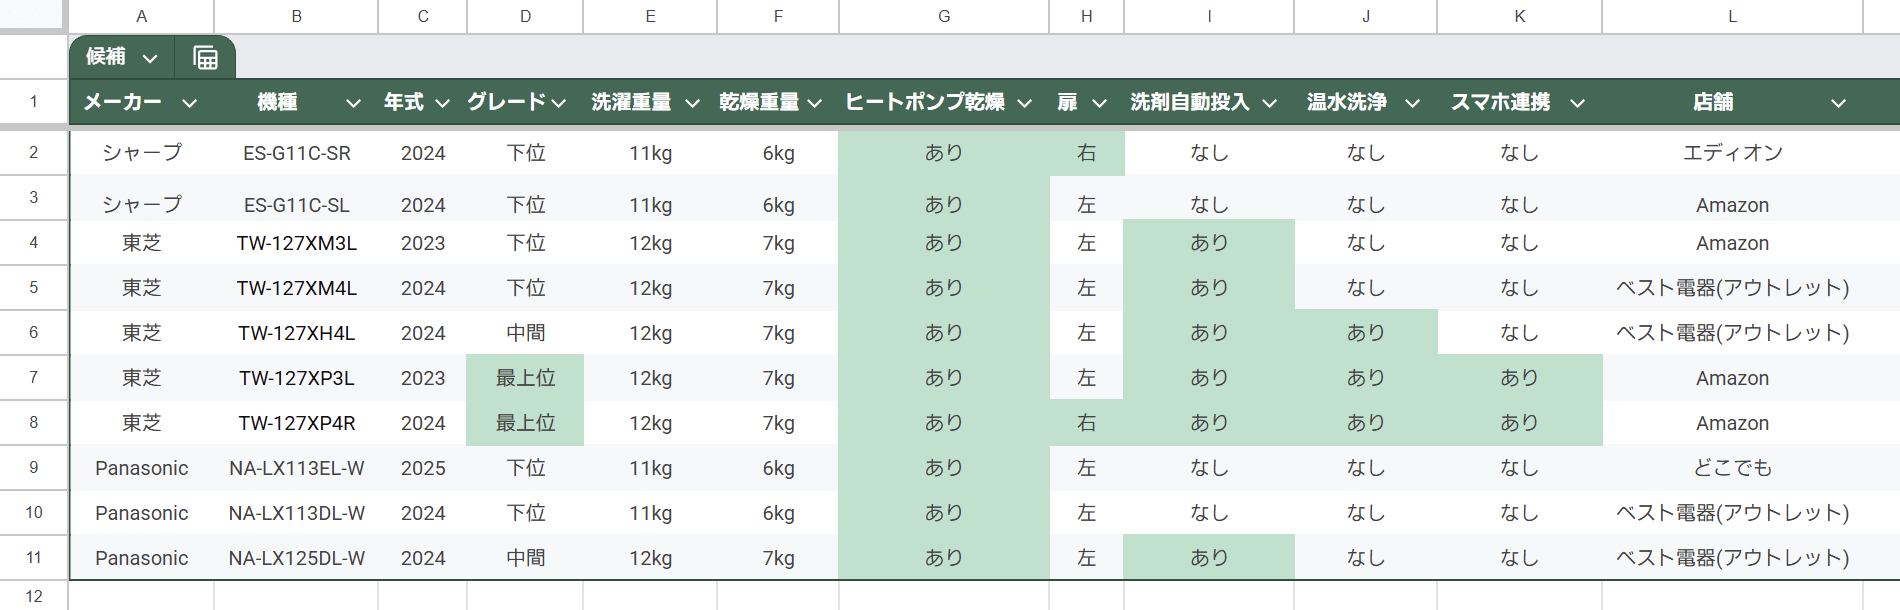
Task: Click the table view icon beside 候補
Action: [205, 58]
